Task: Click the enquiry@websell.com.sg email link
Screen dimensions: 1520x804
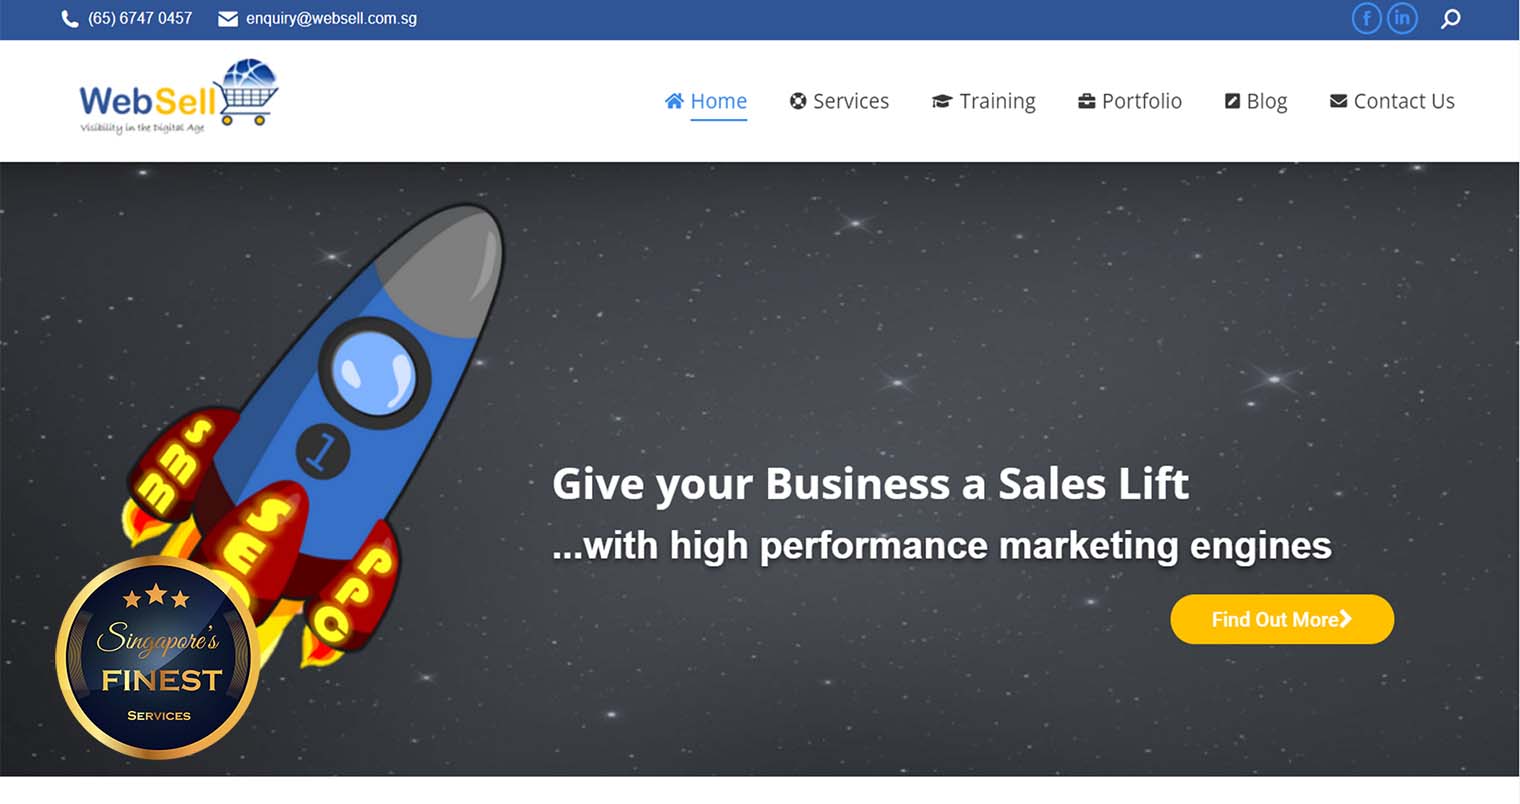Action: point(331,18)
